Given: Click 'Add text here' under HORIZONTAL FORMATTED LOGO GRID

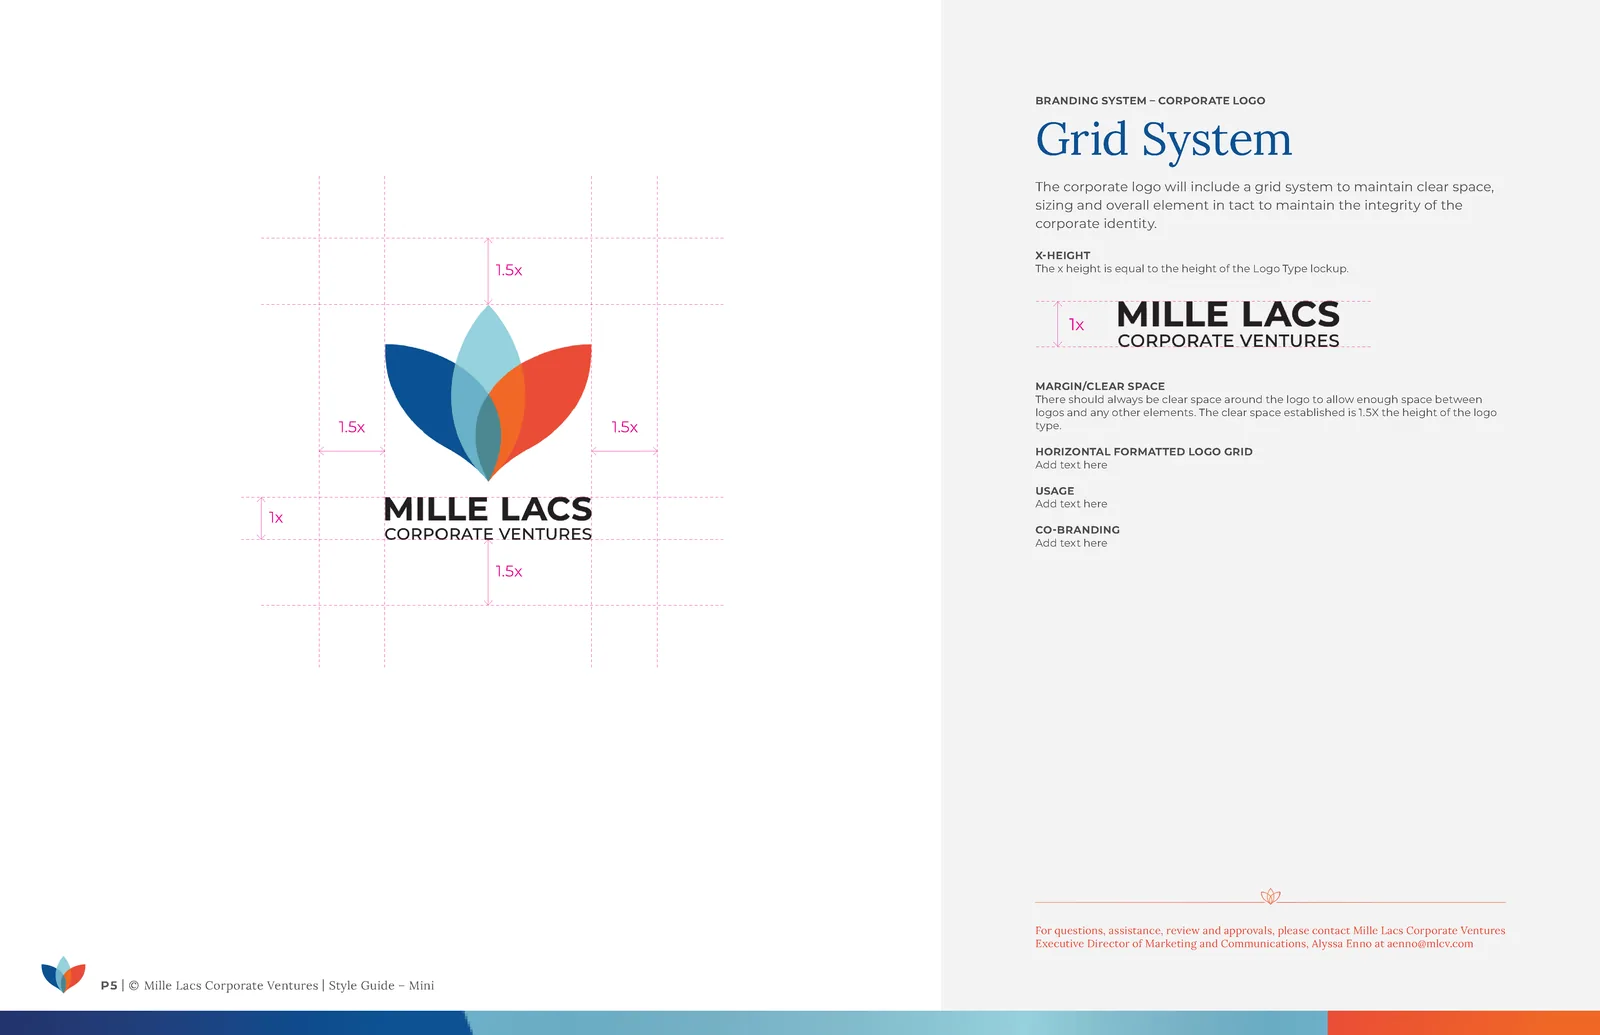Looking at the screenshot, I should click(x=1071, y=465).
